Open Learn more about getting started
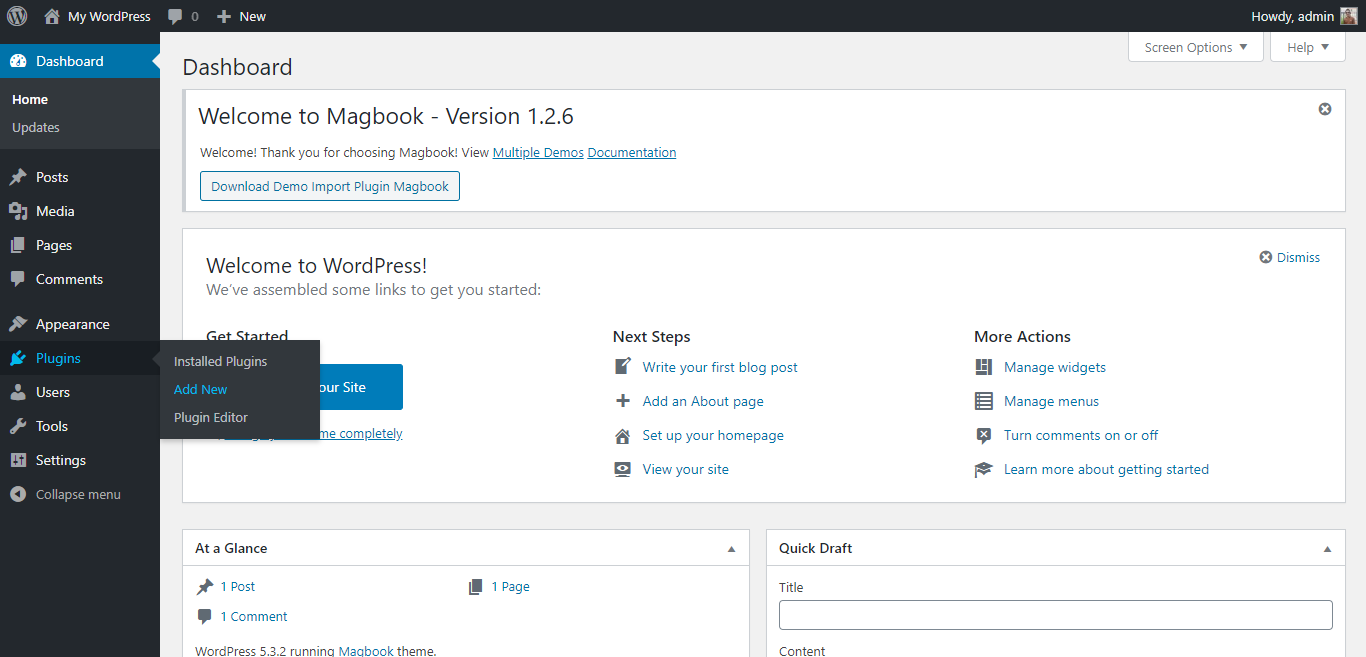Viewport: 1366px width, 657px height. [x=1106, y=469]
